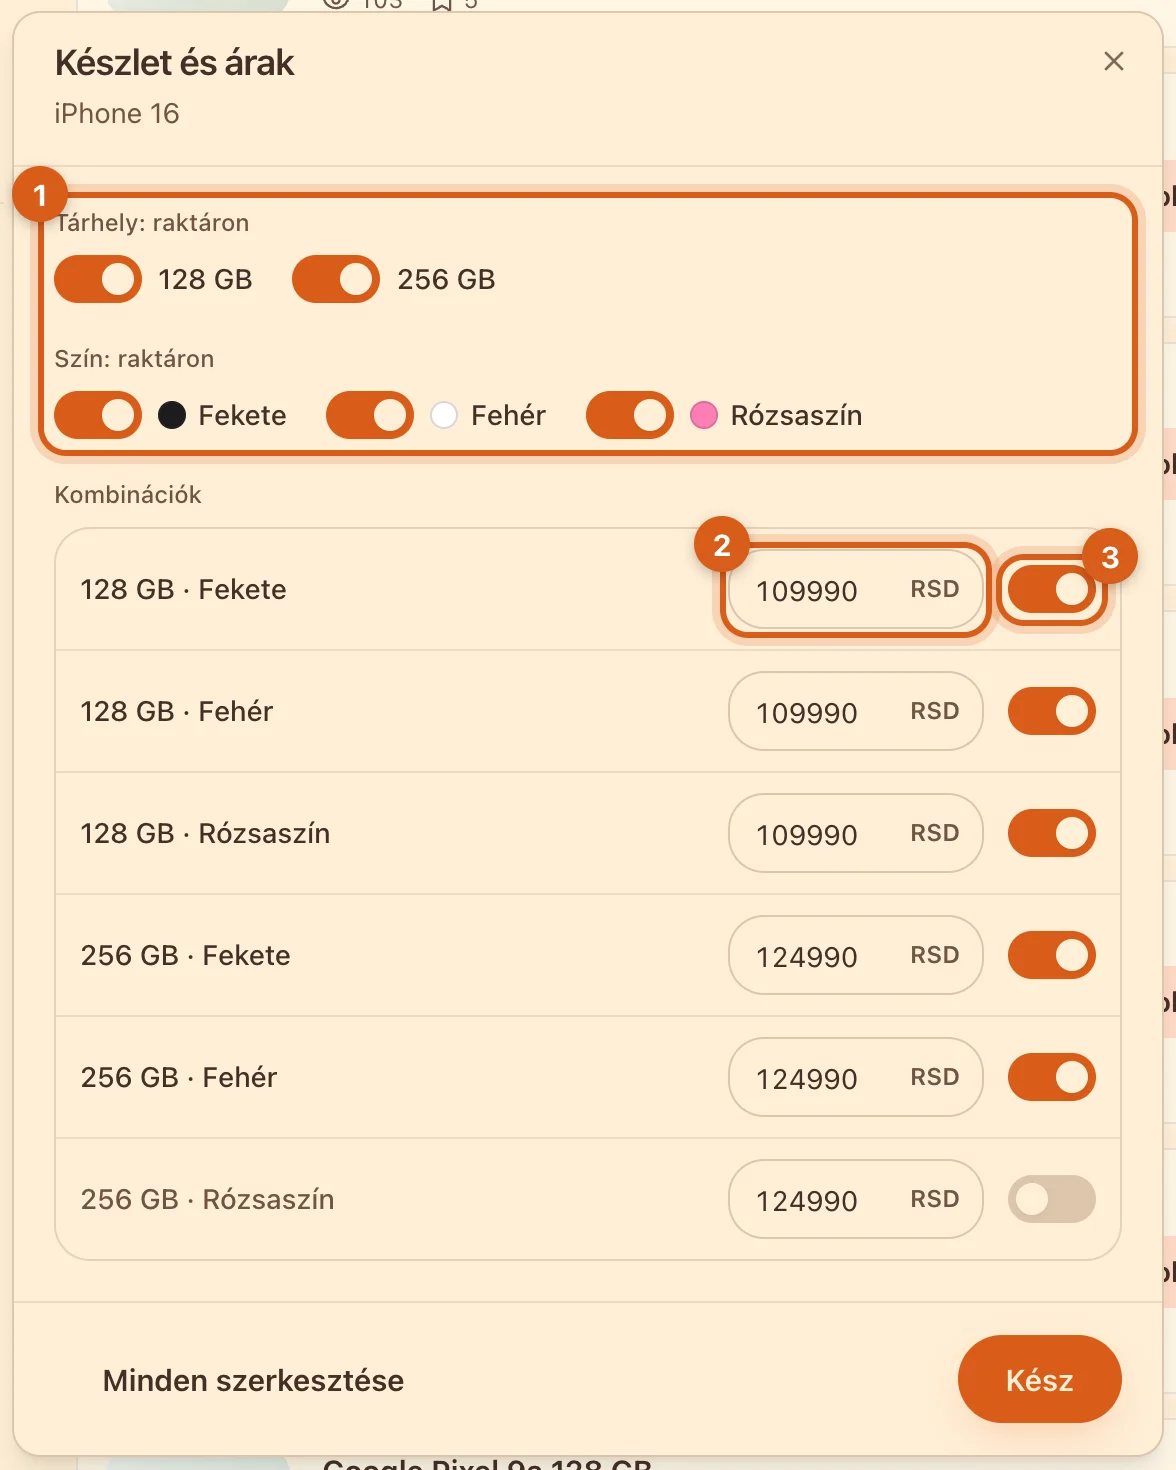
Task: Turn off 128 GB · Fekete combination
Action: (x=1052, y=589)
